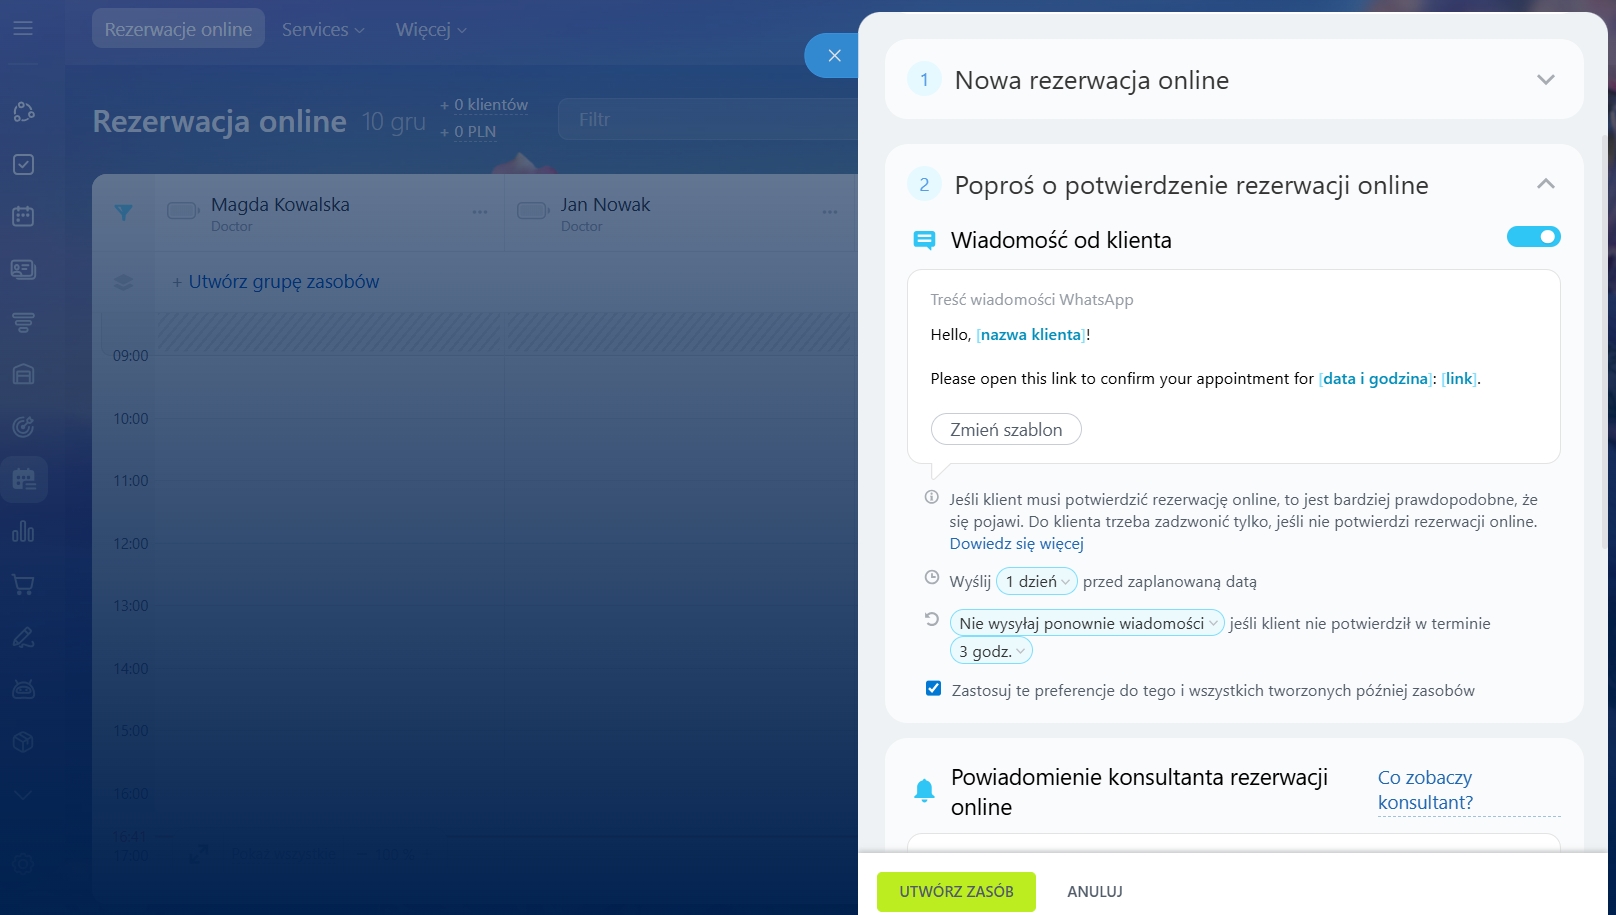1616x915 pixels.
Task: Click the 10 gru date label
Action: click(394, 122)
